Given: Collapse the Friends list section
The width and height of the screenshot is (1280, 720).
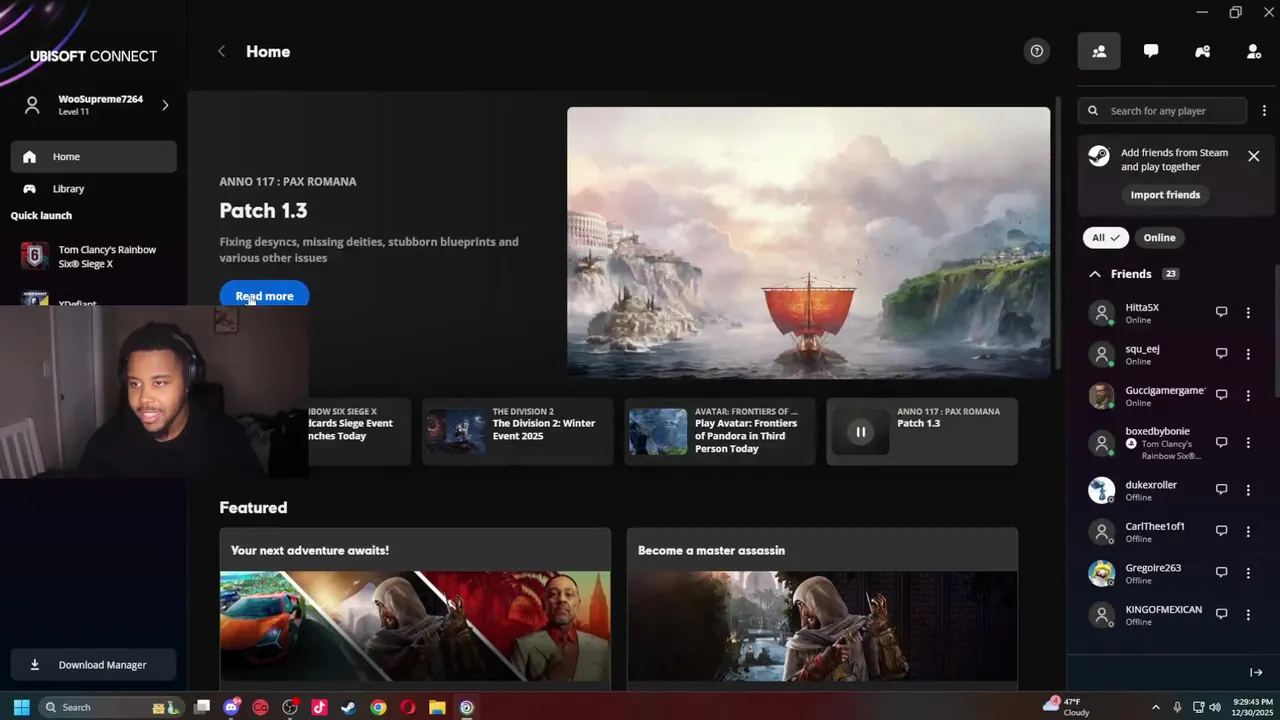Looking at the screenshot, I should click(1095, 274).
